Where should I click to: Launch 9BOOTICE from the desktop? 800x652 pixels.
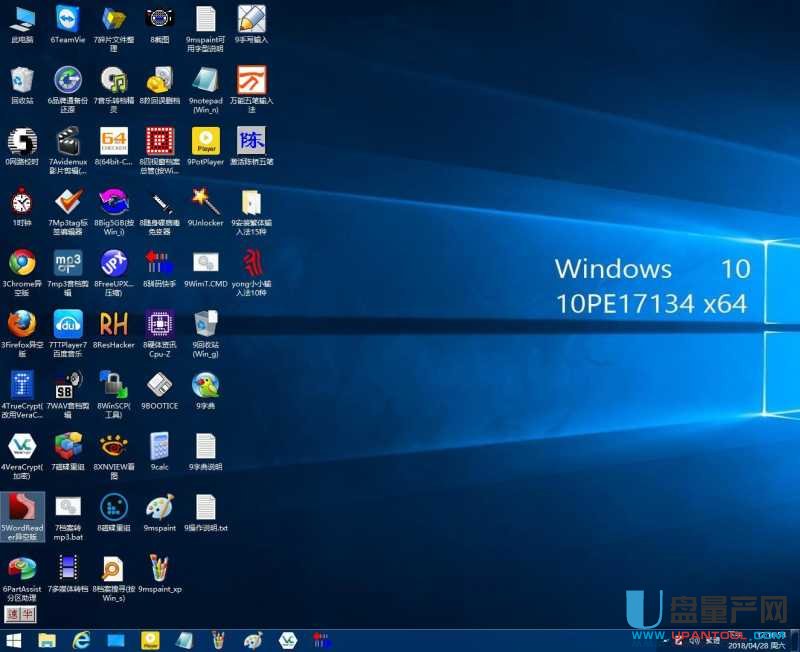tap(160, 391)
